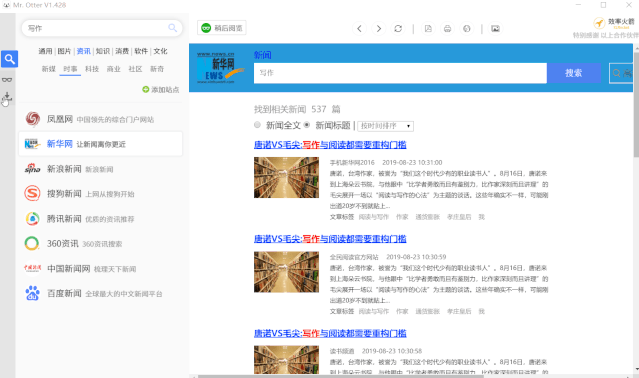This screenshot has height=378, width=639.
Task: Click the 中国新闻网 logo icon
Action: pyautogui.click(x=33, y=268)
